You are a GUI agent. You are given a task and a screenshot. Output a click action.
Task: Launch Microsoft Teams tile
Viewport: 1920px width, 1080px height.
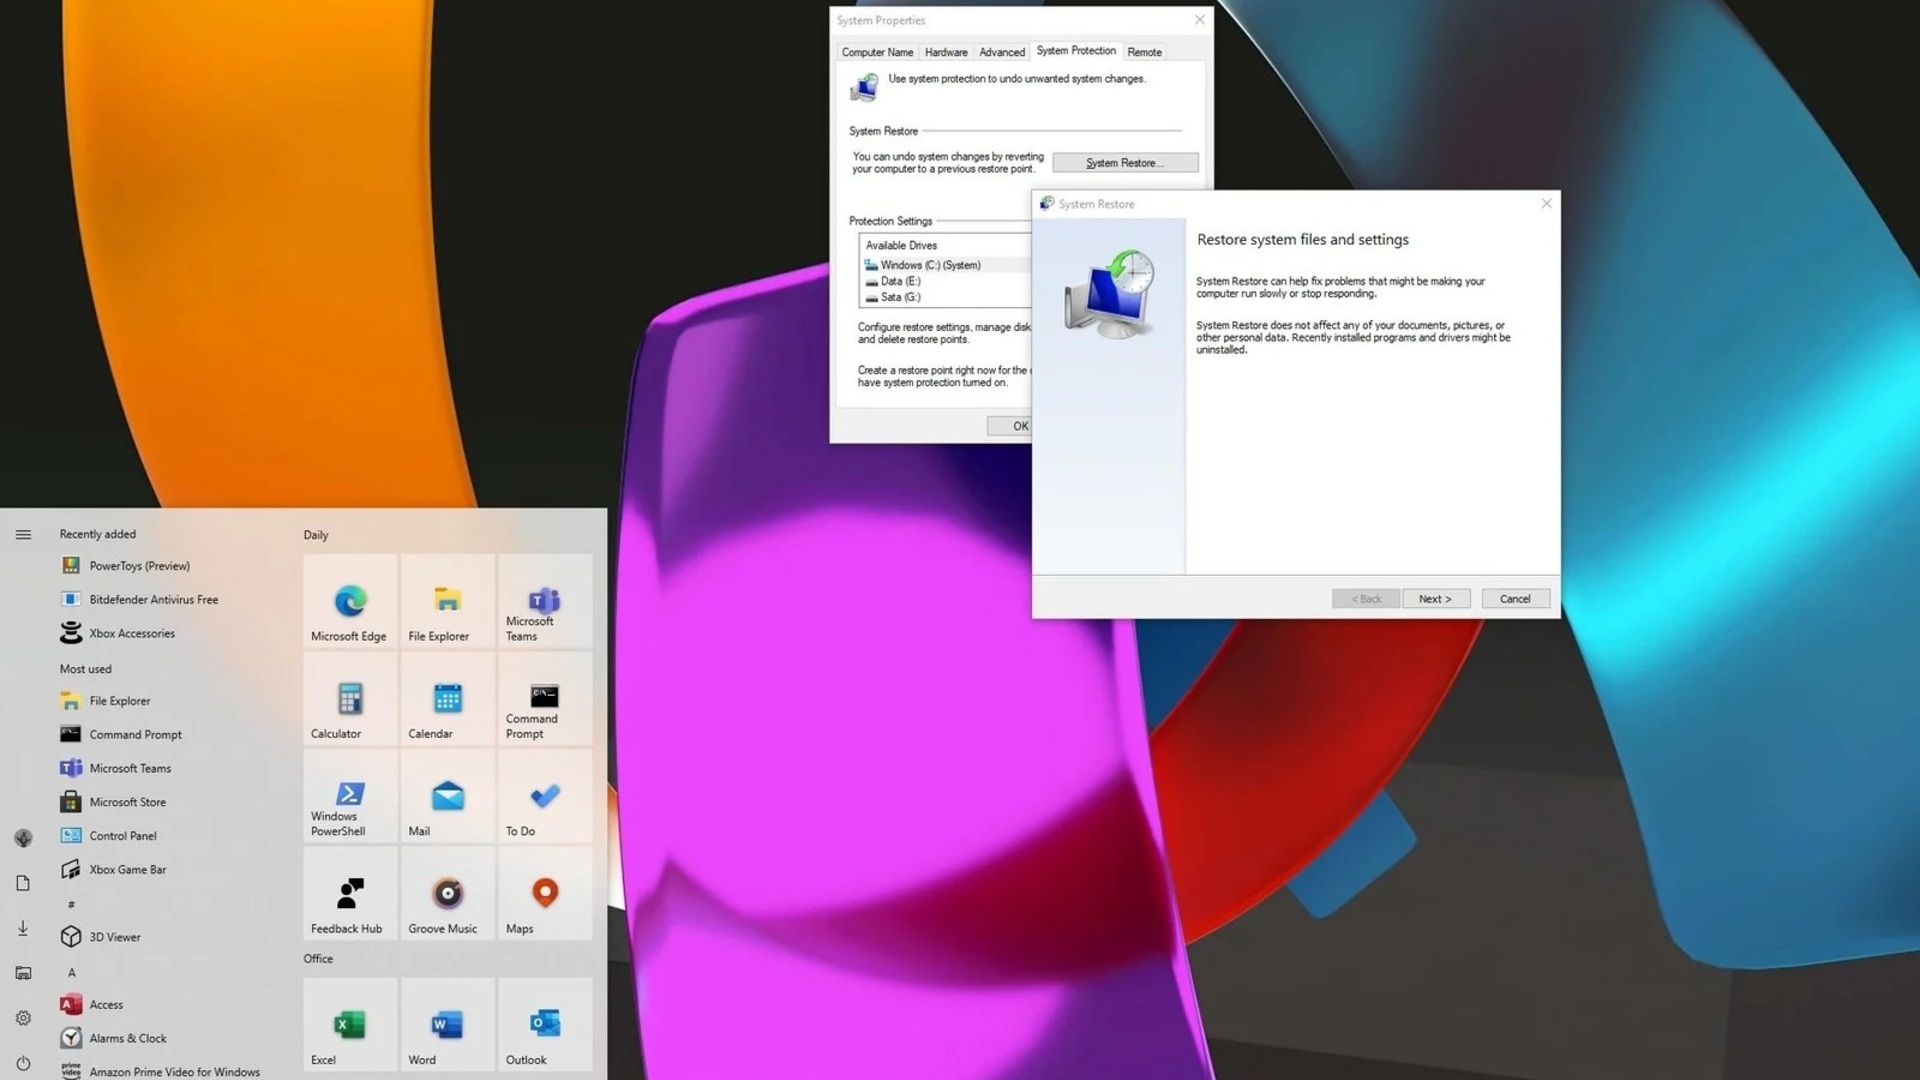545,602
